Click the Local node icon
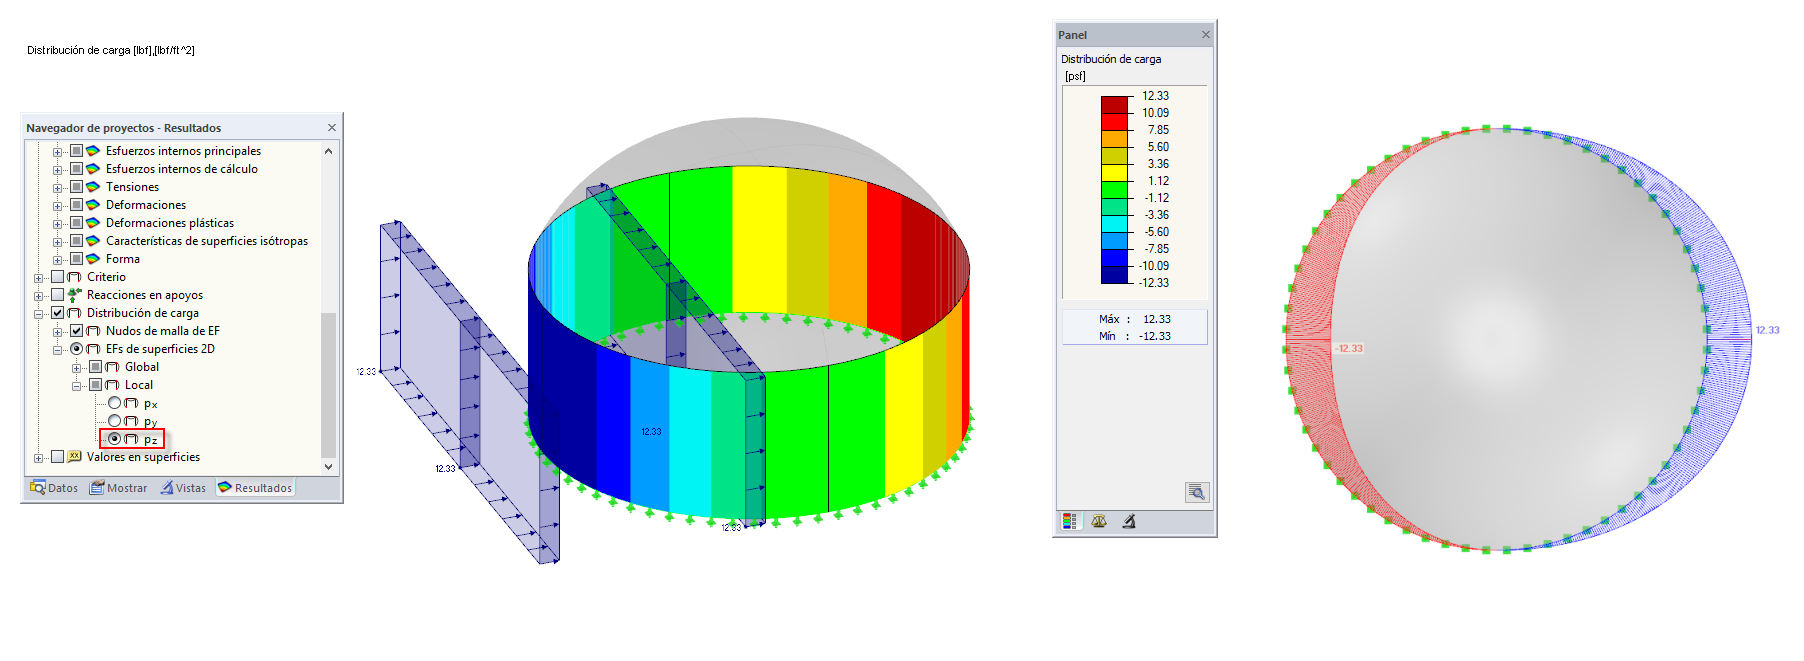 (112, 385)
